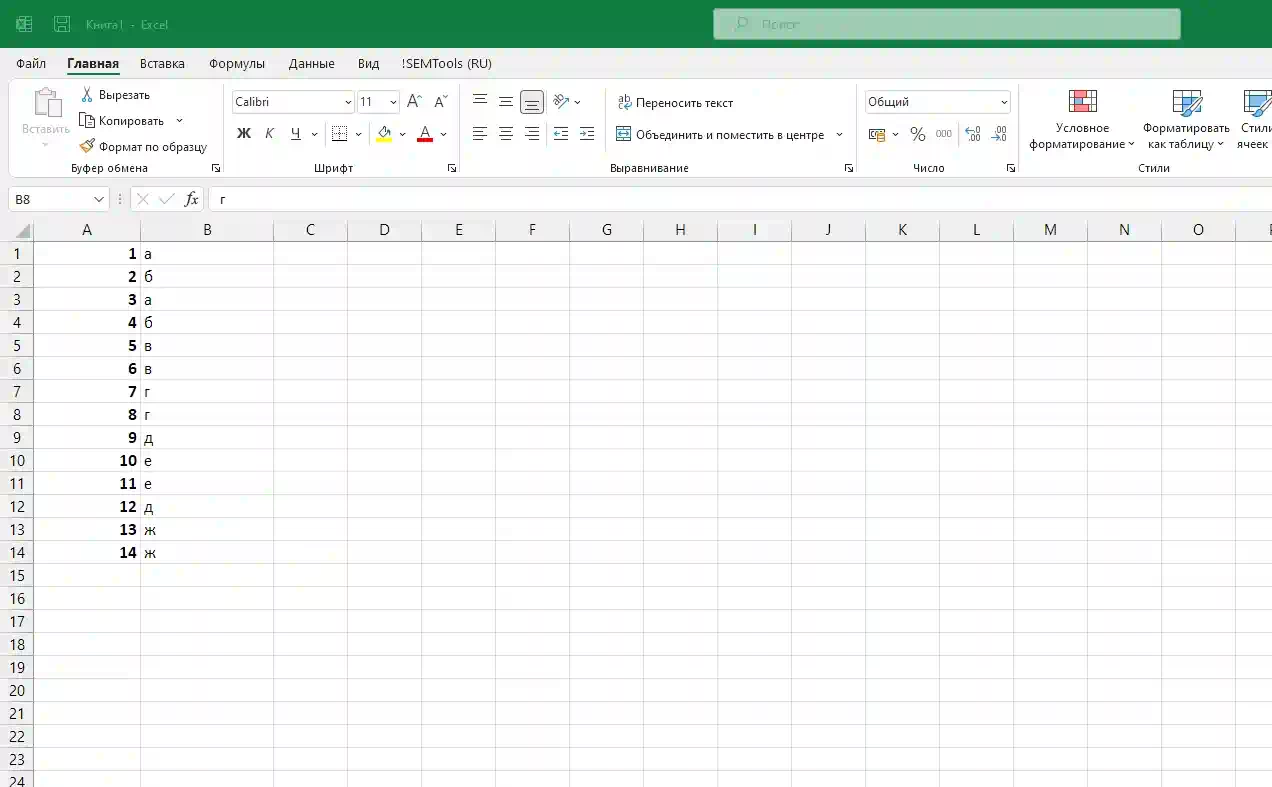Apply percent style icon
Image resolution: width=1272 pixels, height=787 pixels.
tap(917, 134)
